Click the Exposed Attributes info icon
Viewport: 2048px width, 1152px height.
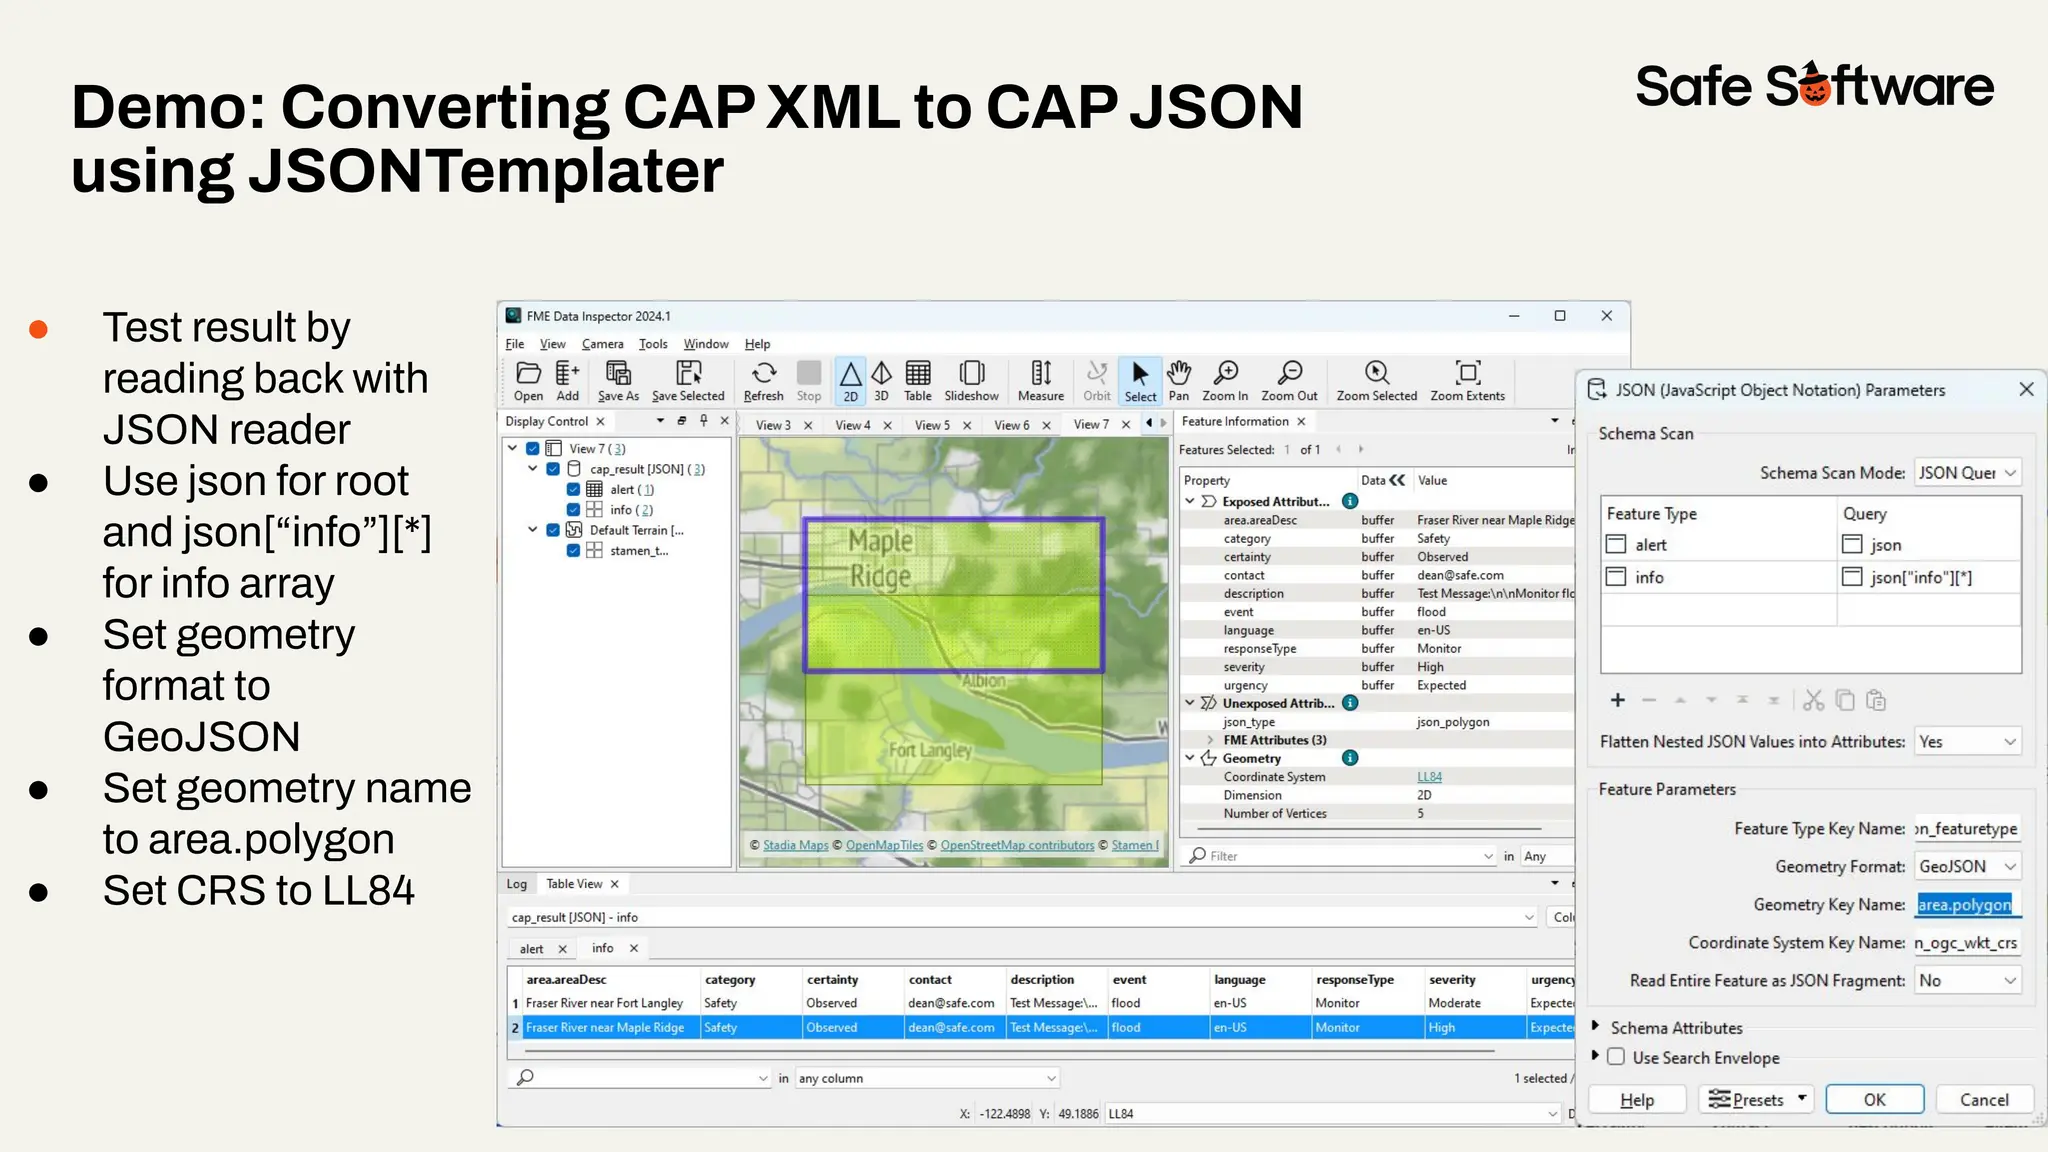(x=1350, y=501)
